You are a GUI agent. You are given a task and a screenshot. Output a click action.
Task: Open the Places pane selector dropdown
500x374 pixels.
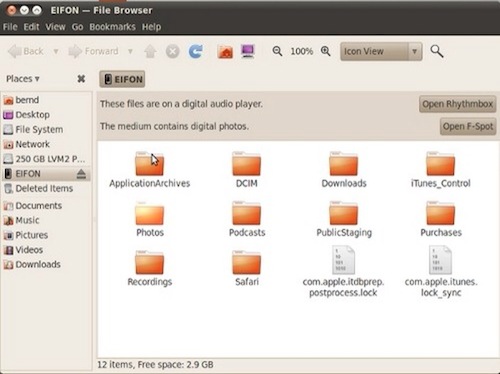pyautogui.click(x=23, y=79)
